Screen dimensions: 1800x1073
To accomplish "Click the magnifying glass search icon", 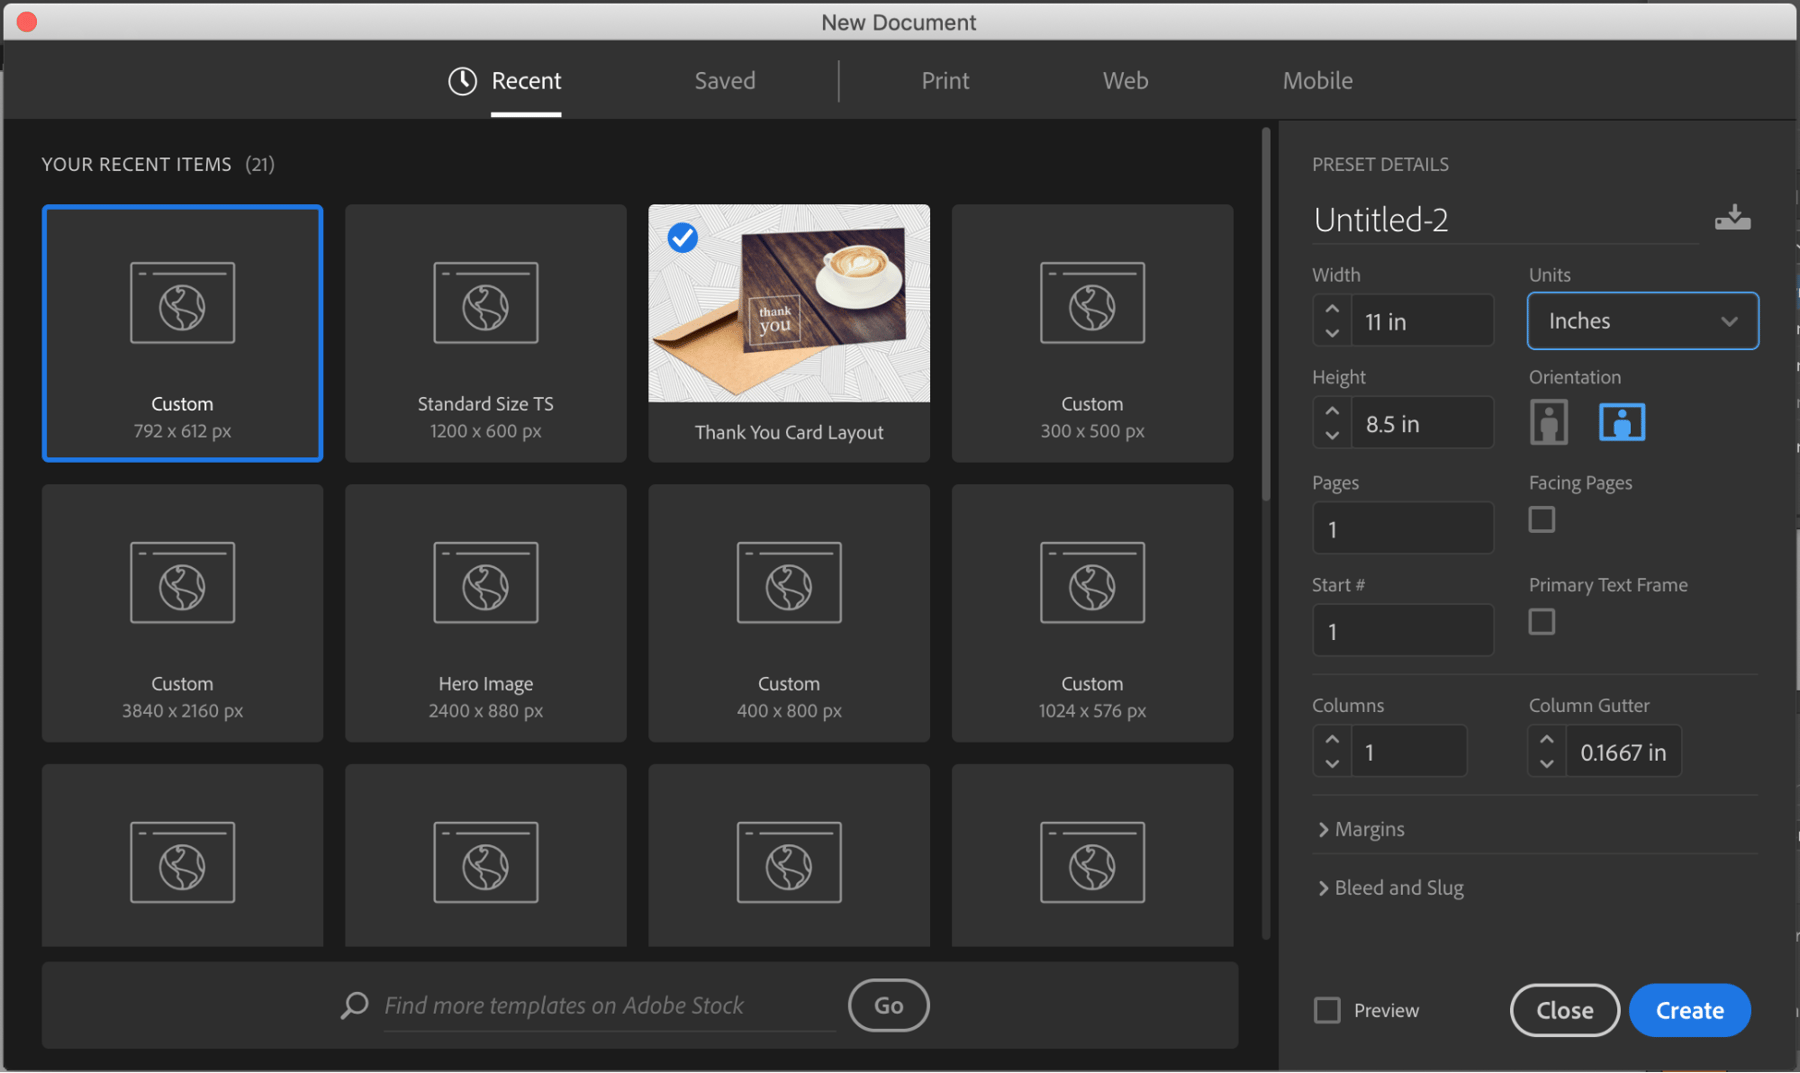I will point(354,1005).
